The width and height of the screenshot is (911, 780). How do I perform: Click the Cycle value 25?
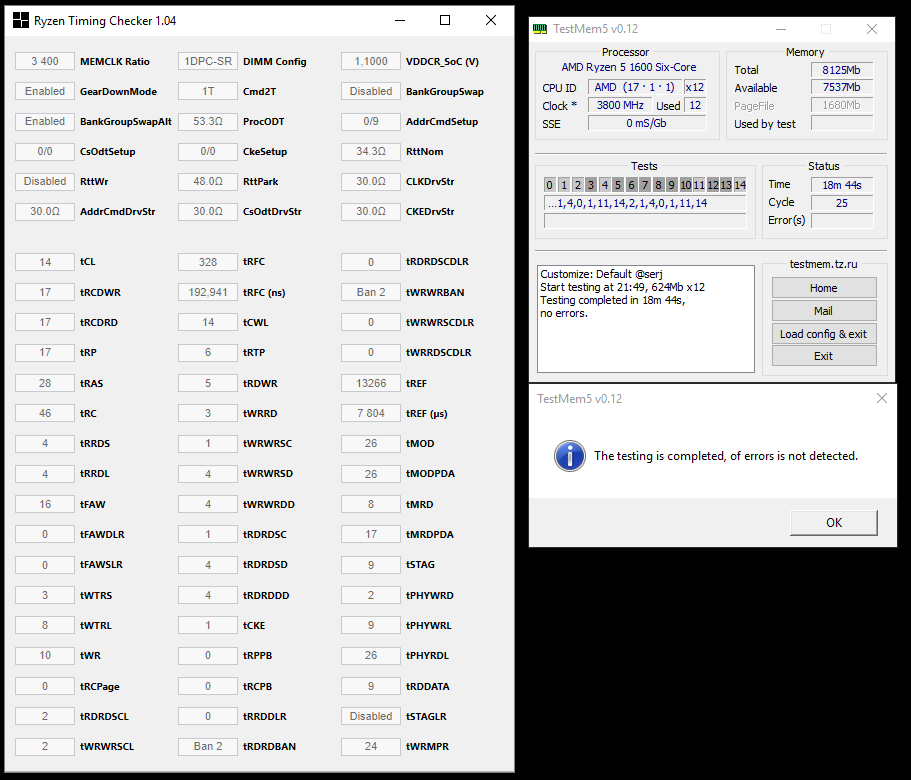pyautogui.click(x=841, y=203)
